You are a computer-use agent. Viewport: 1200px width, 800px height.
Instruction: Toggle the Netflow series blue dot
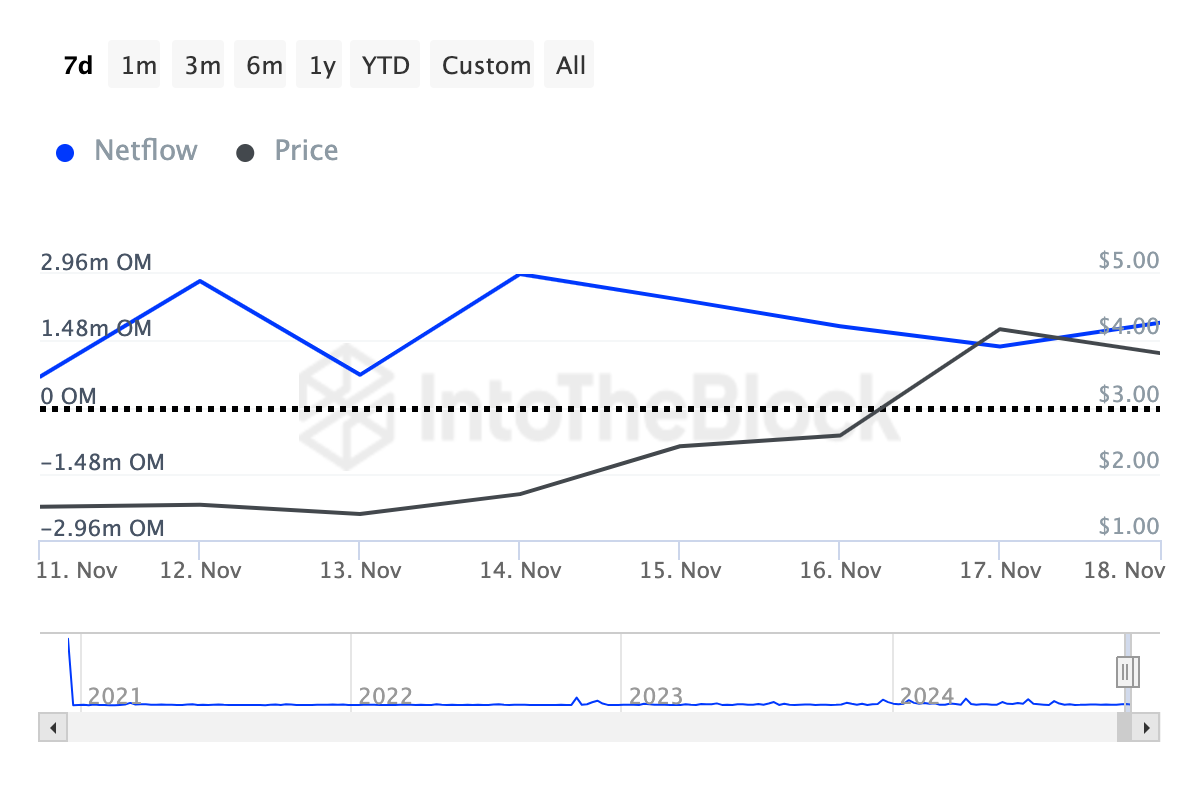coord(65,153)
